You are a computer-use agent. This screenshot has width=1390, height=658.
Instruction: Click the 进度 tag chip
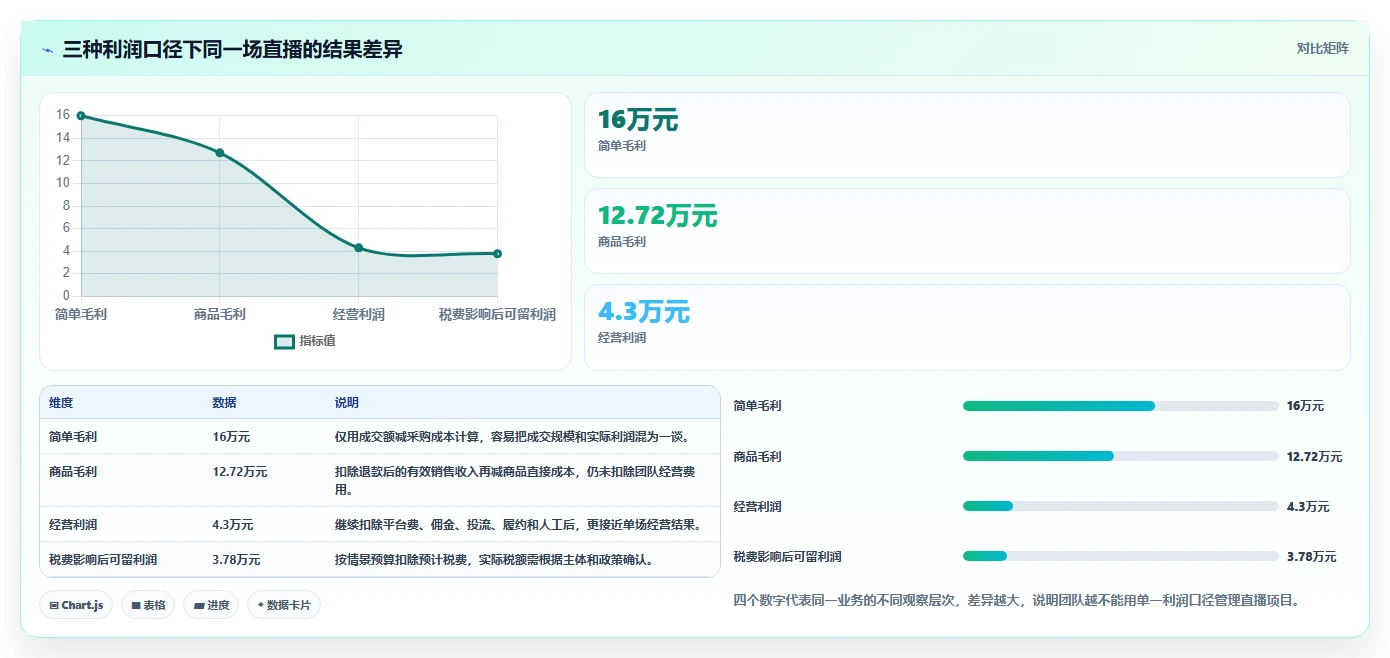(211, 605)
